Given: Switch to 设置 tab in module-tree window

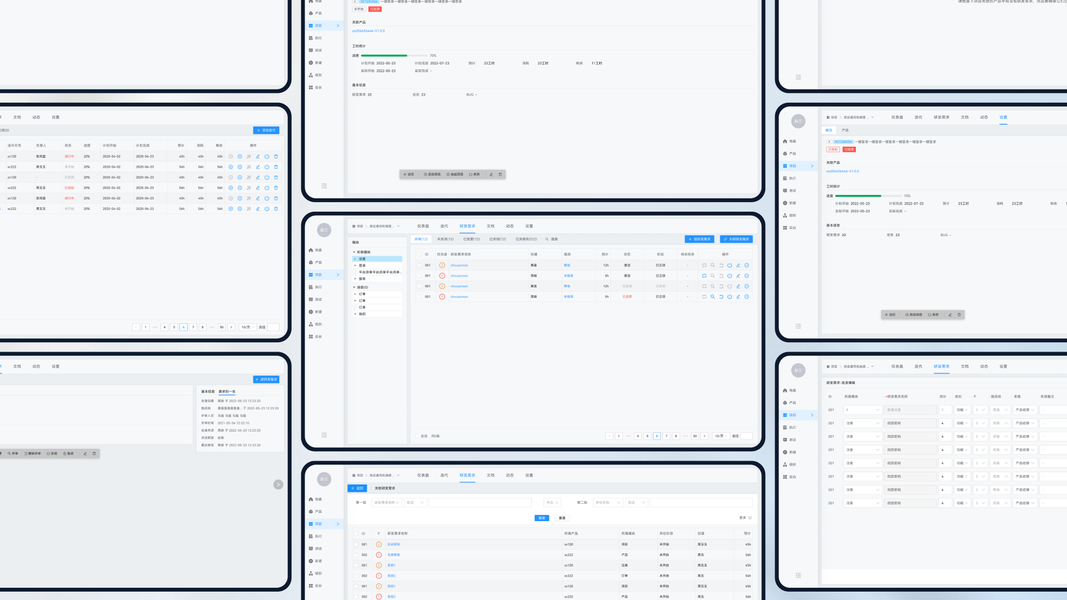Looking at the screenshot, I should coord(529,226).
